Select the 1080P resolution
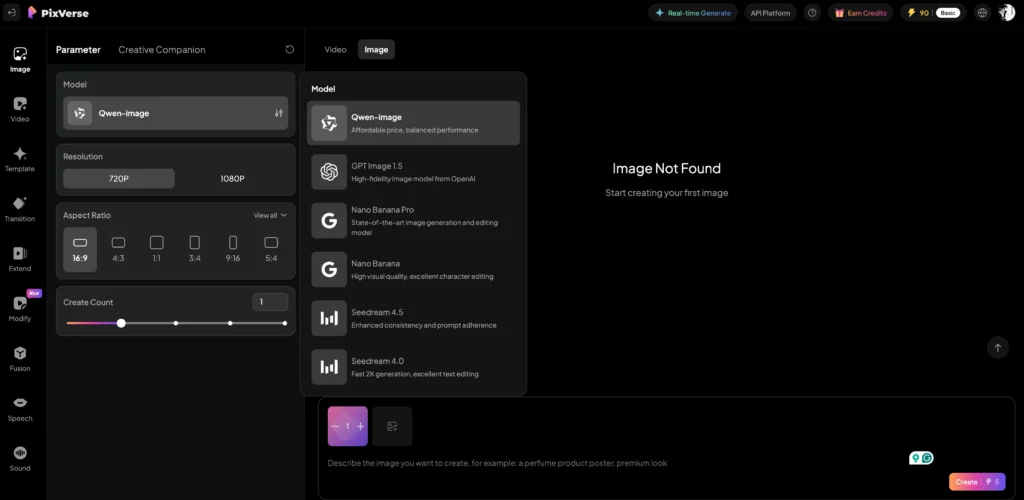The image size is (1024, 500). pos(232,178)
